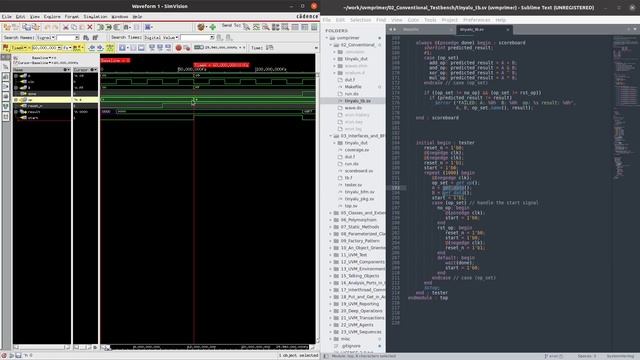Open the Simulation menu in SimVision
Viewport: 640px width, 360px height.
point(95,17)
